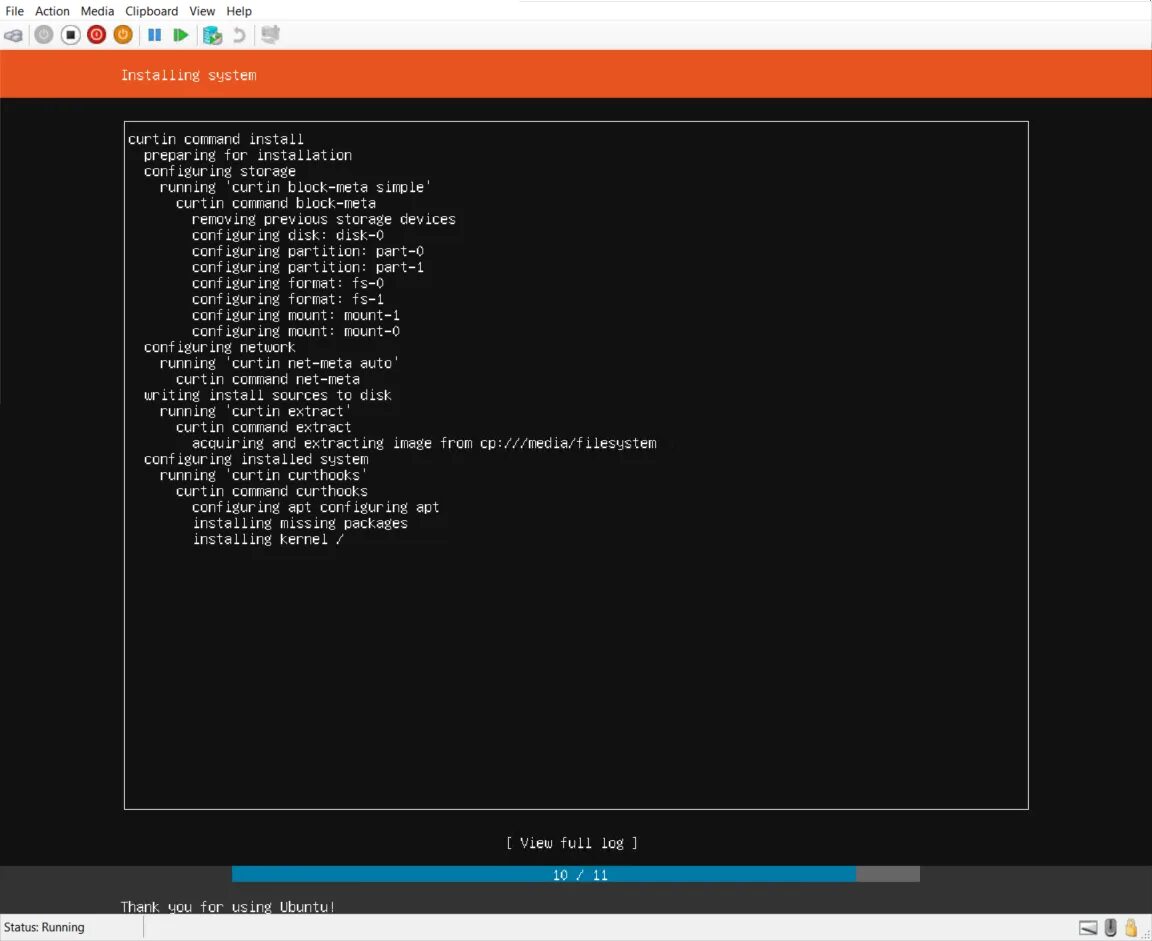Open the File menu
The width and height of the screenshot is (1152, 941).
pyautogui.click(x=14, y=11)
